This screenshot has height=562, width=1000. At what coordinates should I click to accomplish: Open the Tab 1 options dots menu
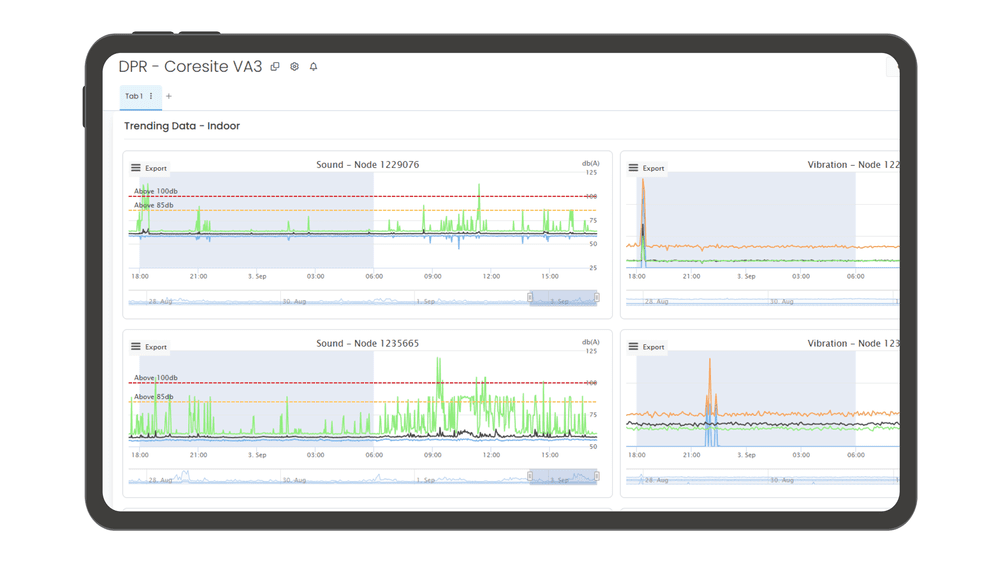pyautogui.click(x=151, y=96)
